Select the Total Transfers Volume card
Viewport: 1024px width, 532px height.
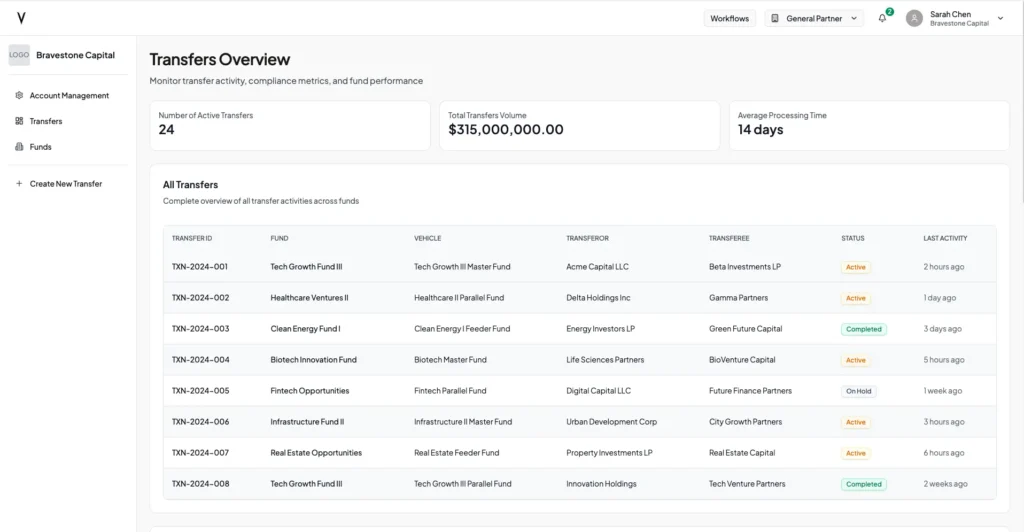click(579, 125)
